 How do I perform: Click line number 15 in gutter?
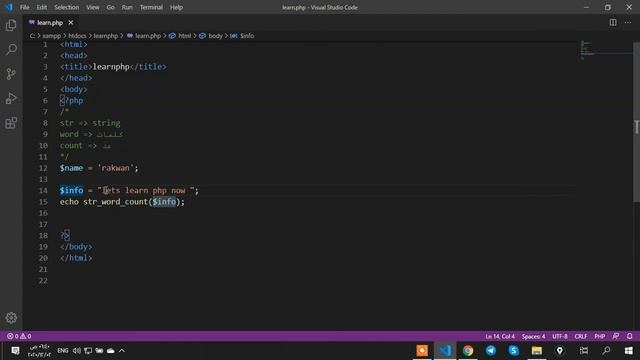(43, 202)
